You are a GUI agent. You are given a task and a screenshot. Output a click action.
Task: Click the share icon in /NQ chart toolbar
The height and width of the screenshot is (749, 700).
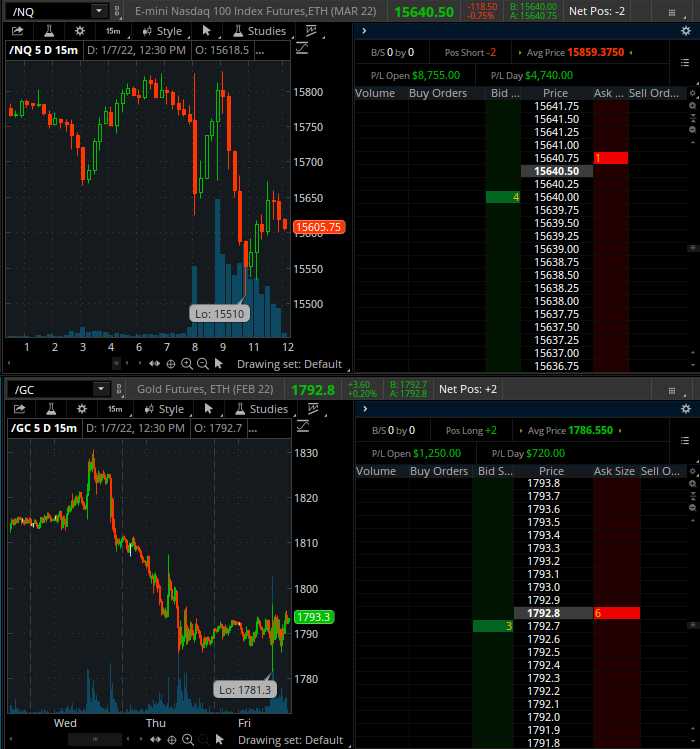[x=19, y=31]
